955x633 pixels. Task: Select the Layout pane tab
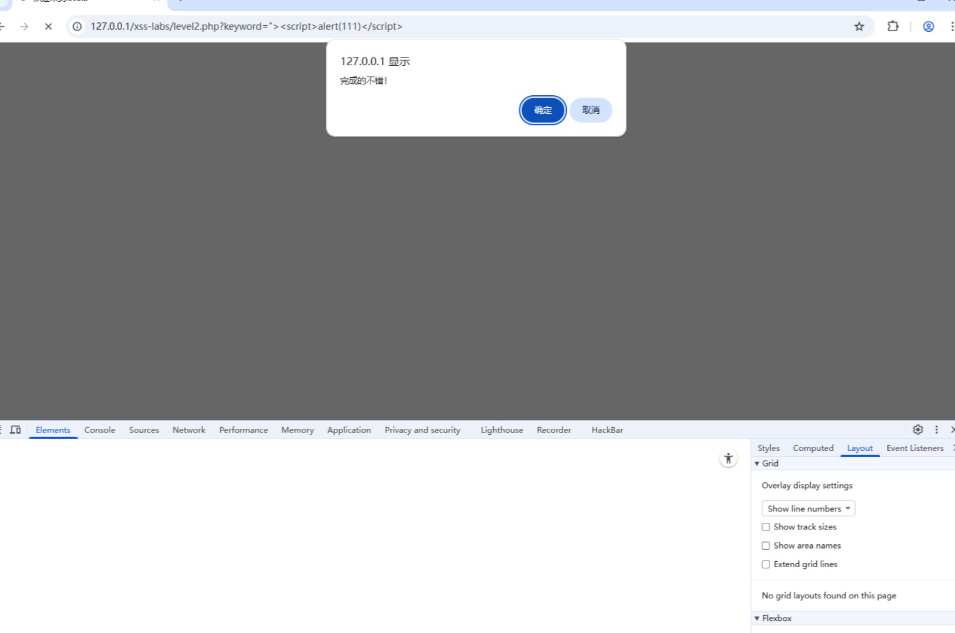tap(860, 448)
